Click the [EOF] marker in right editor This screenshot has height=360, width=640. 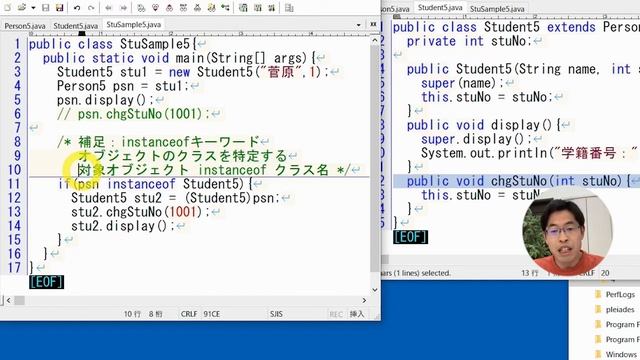pyautogui.click(x=411, y=237)
